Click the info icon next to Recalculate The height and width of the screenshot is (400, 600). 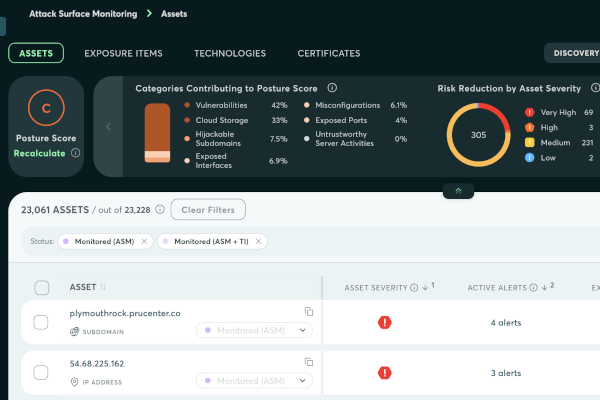[x=76, y=153]
